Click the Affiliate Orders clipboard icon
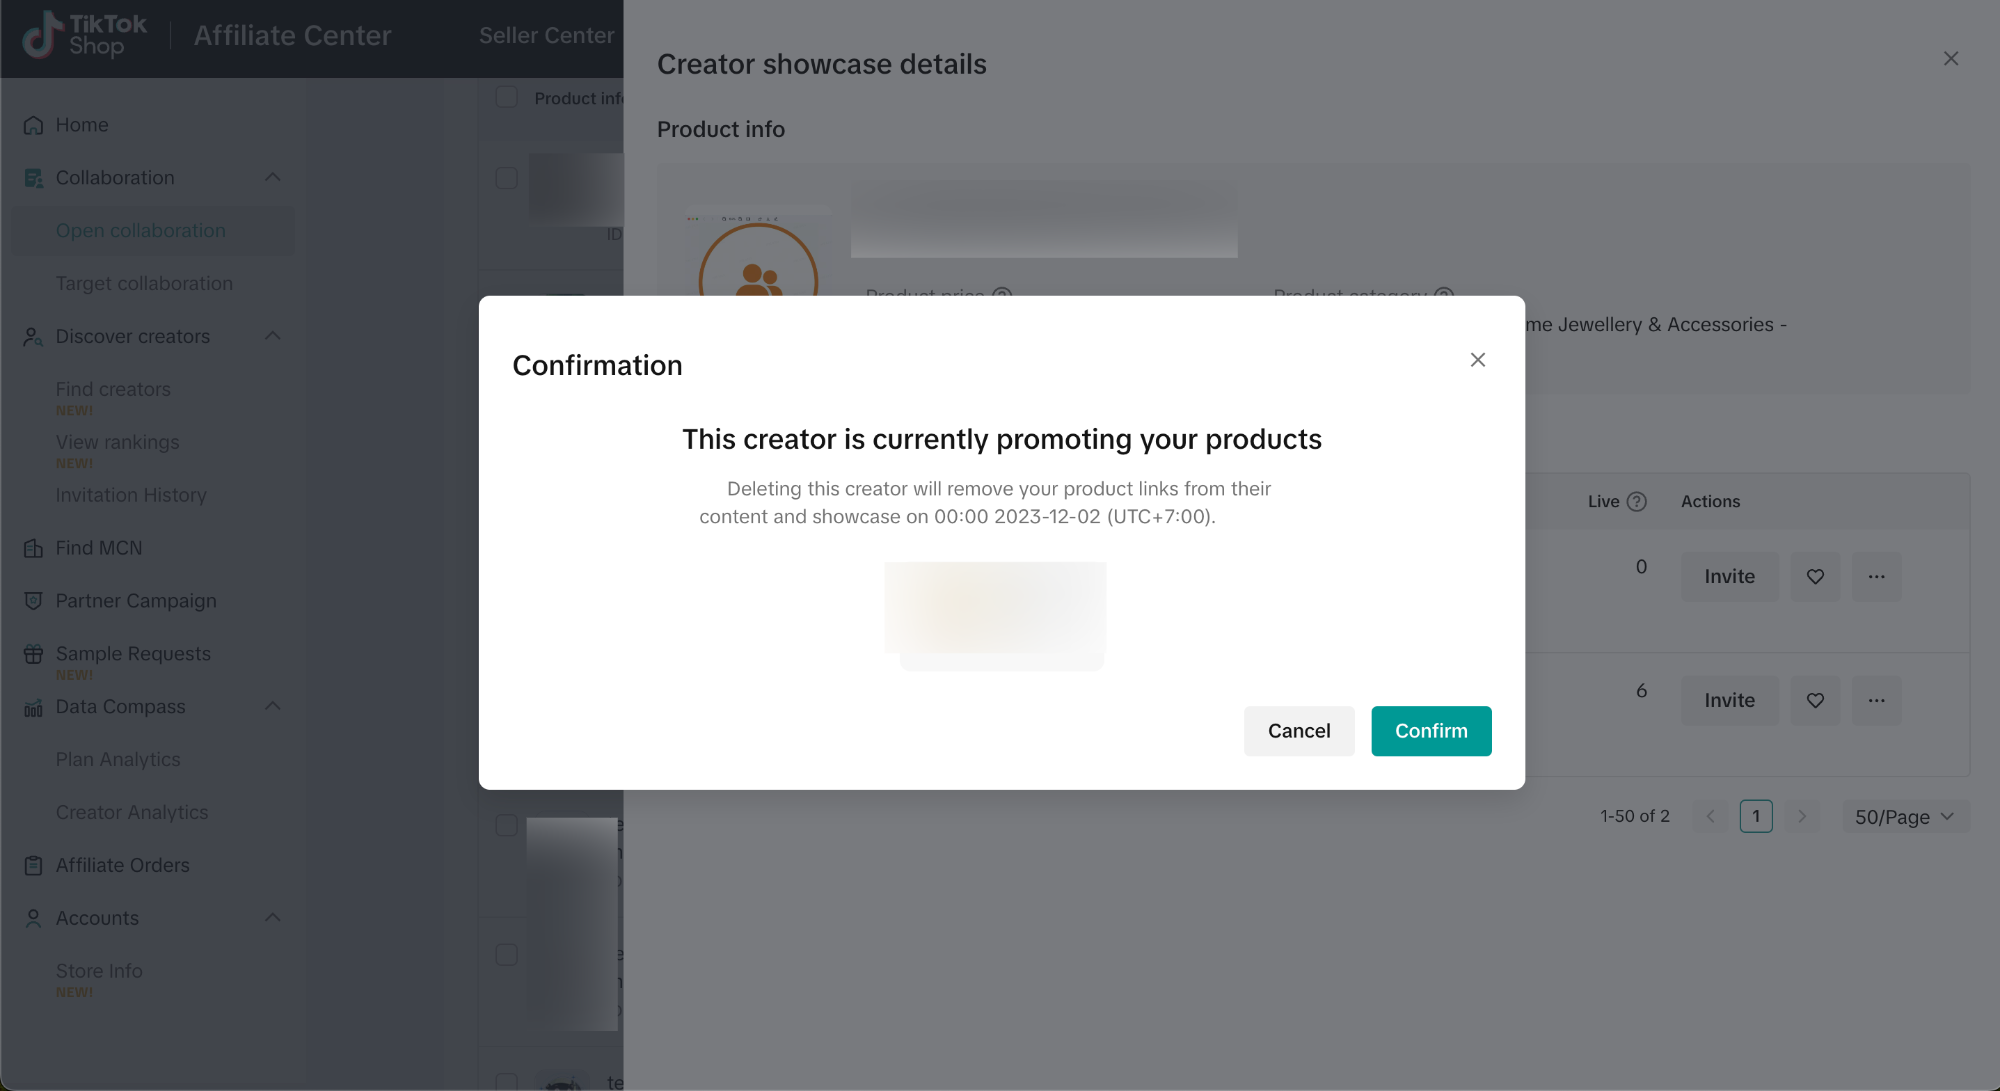This screenshot has height=1091, width=2000. coord(33,866)
